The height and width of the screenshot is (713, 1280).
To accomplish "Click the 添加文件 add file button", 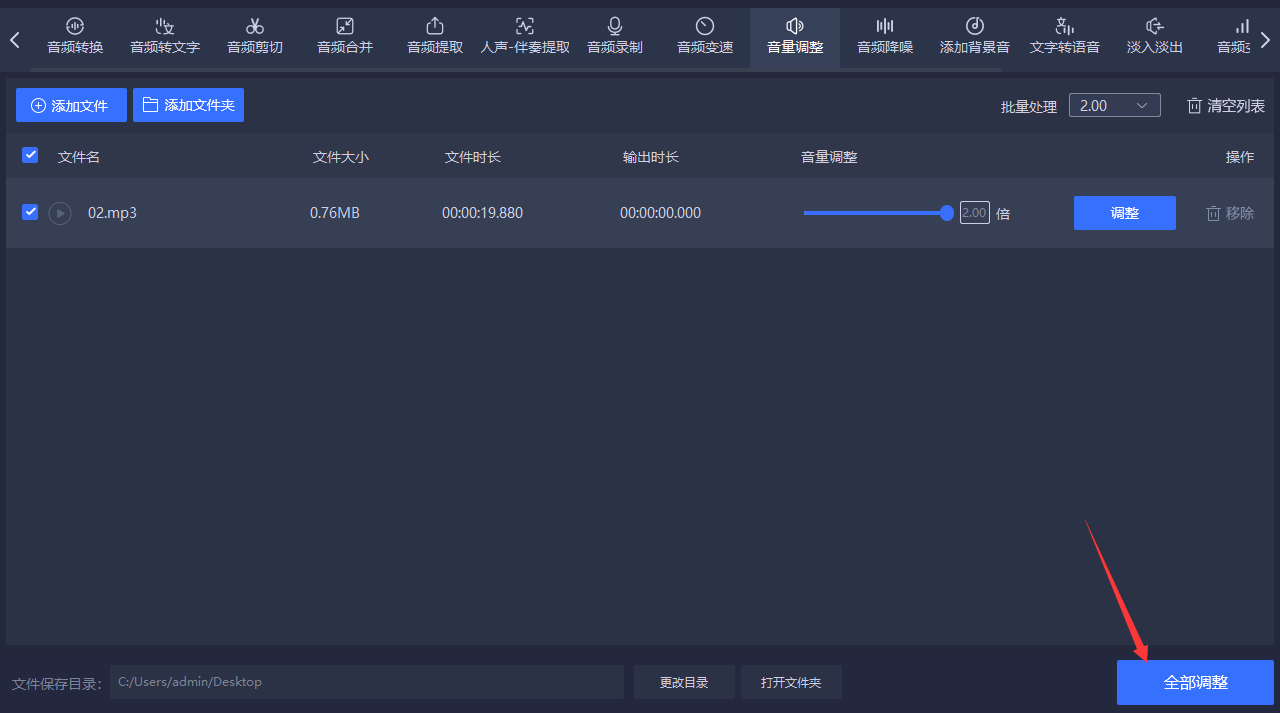I will (71, 105).
